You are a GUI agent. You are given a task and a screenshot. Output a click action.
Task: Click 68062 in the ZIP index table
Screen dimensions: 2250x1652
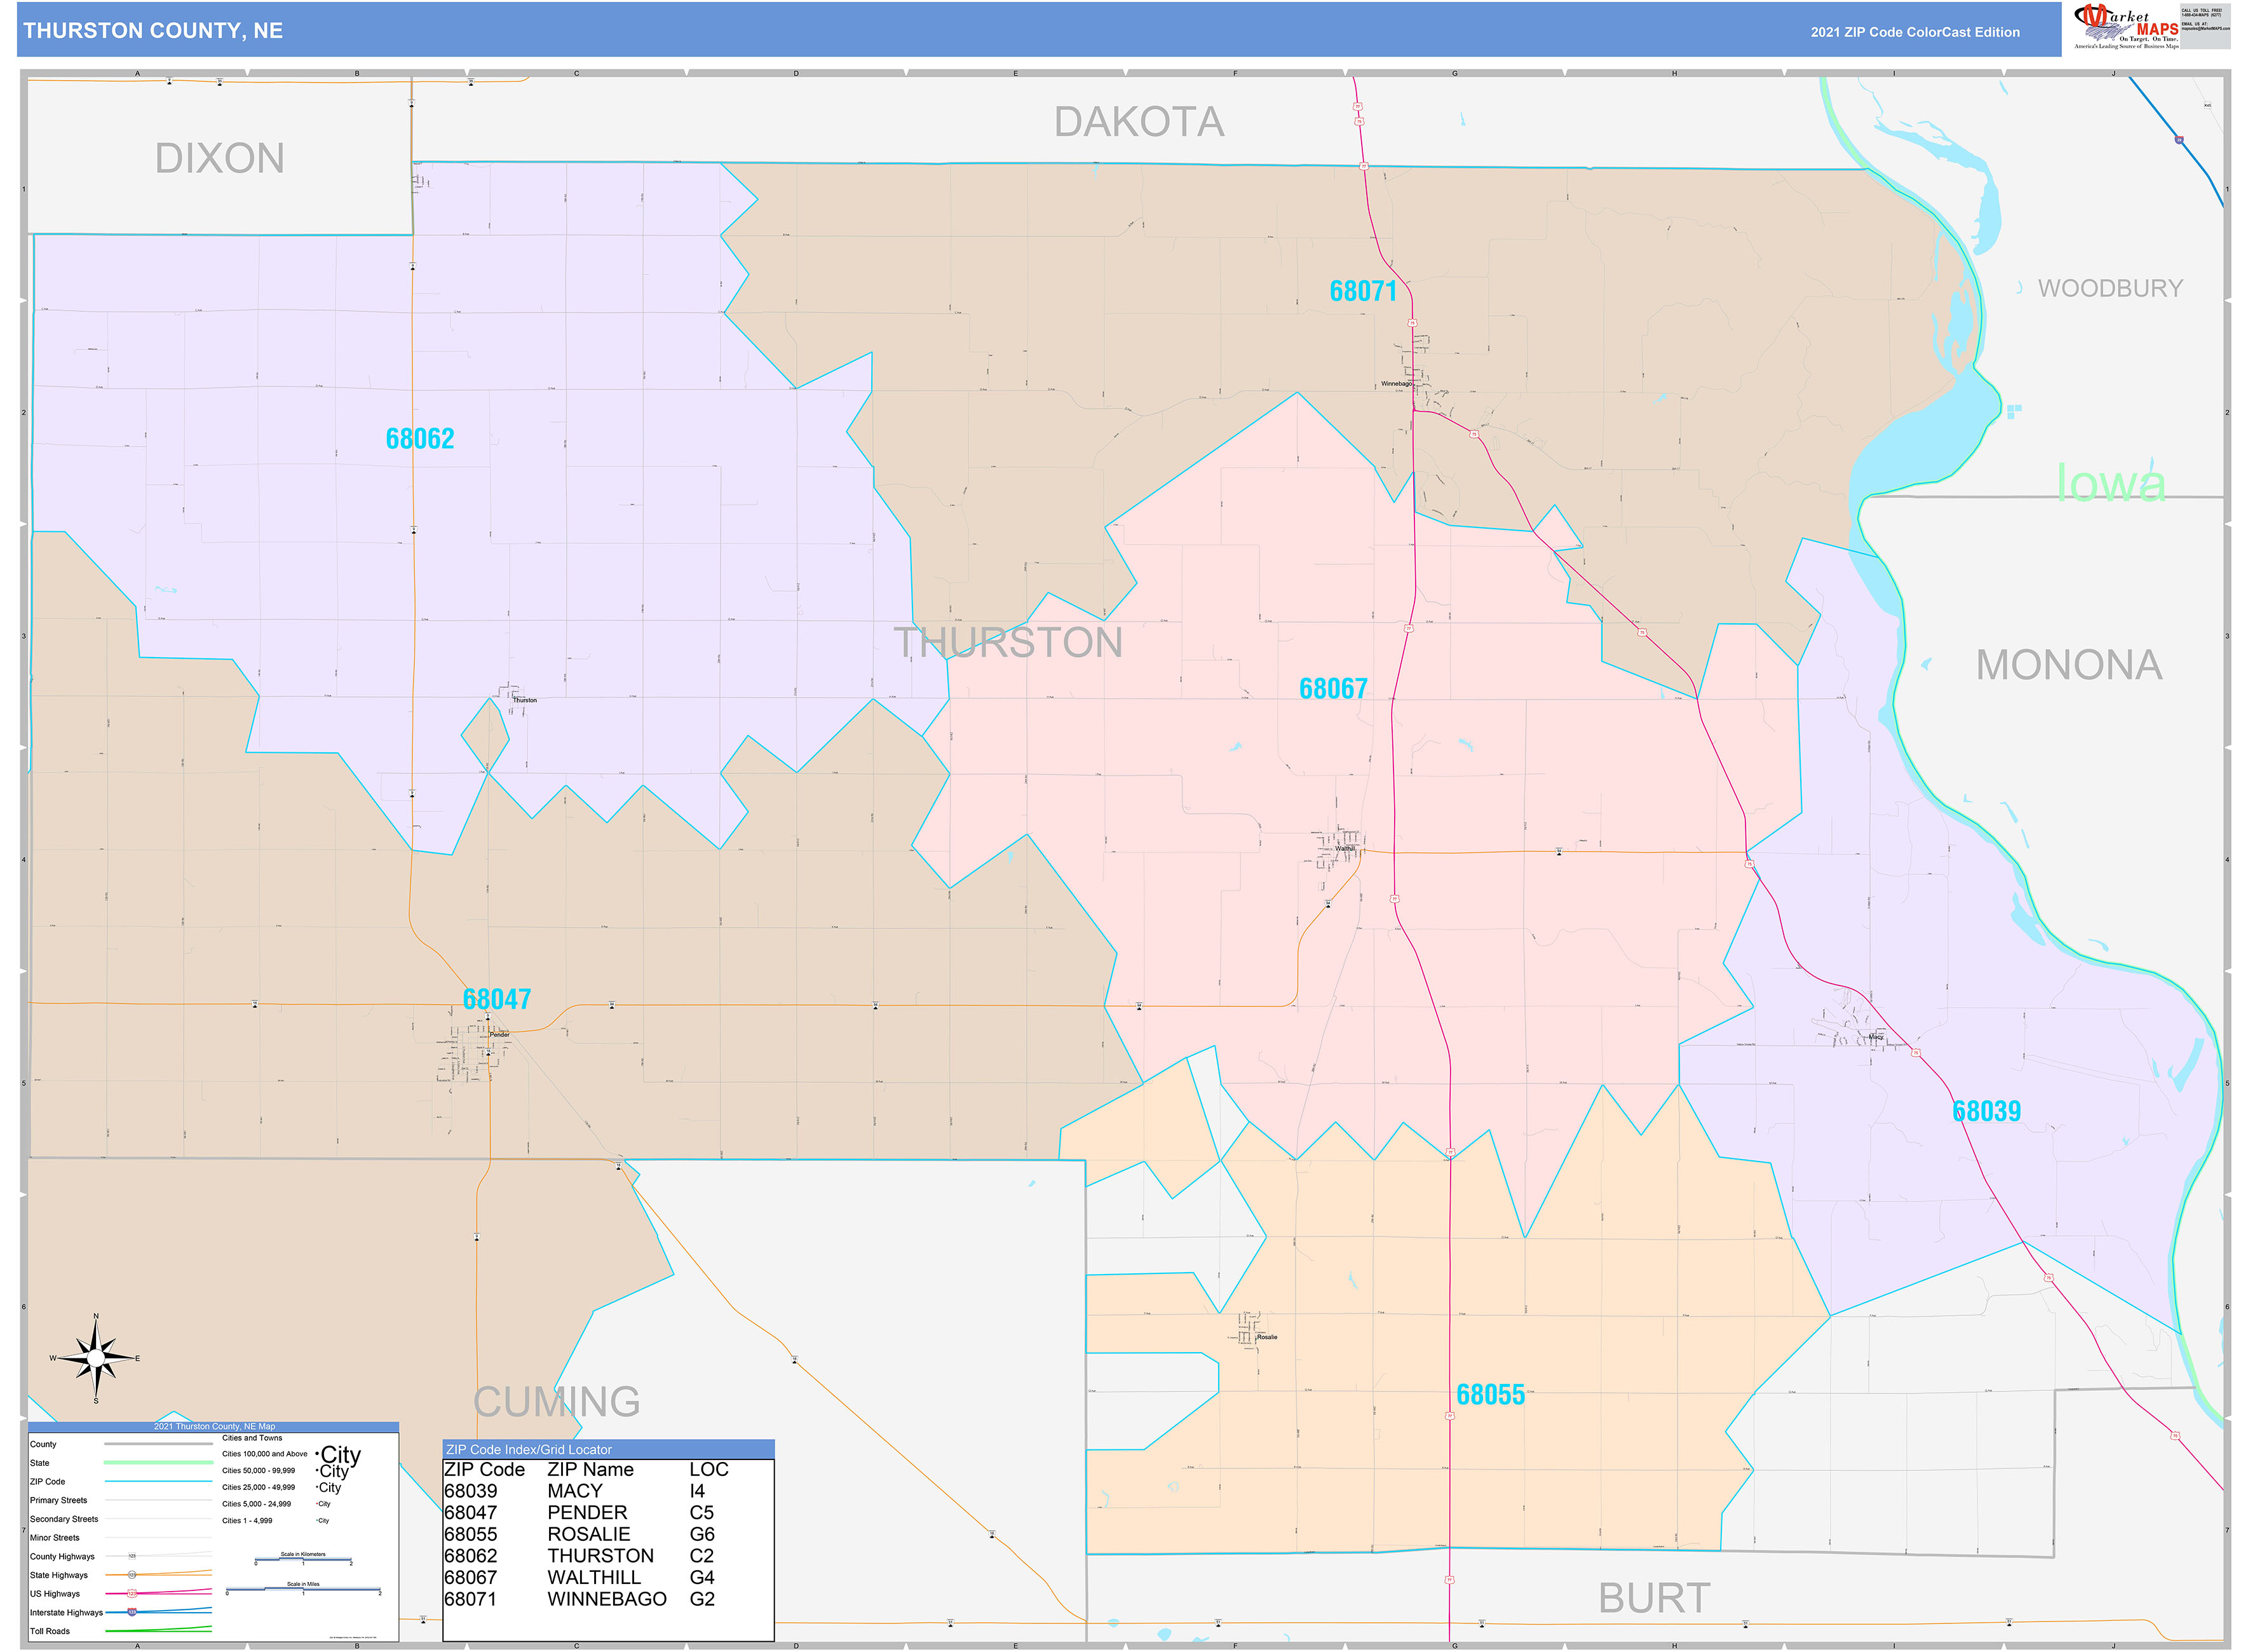pyautogui.click(x=470, y=1556)
